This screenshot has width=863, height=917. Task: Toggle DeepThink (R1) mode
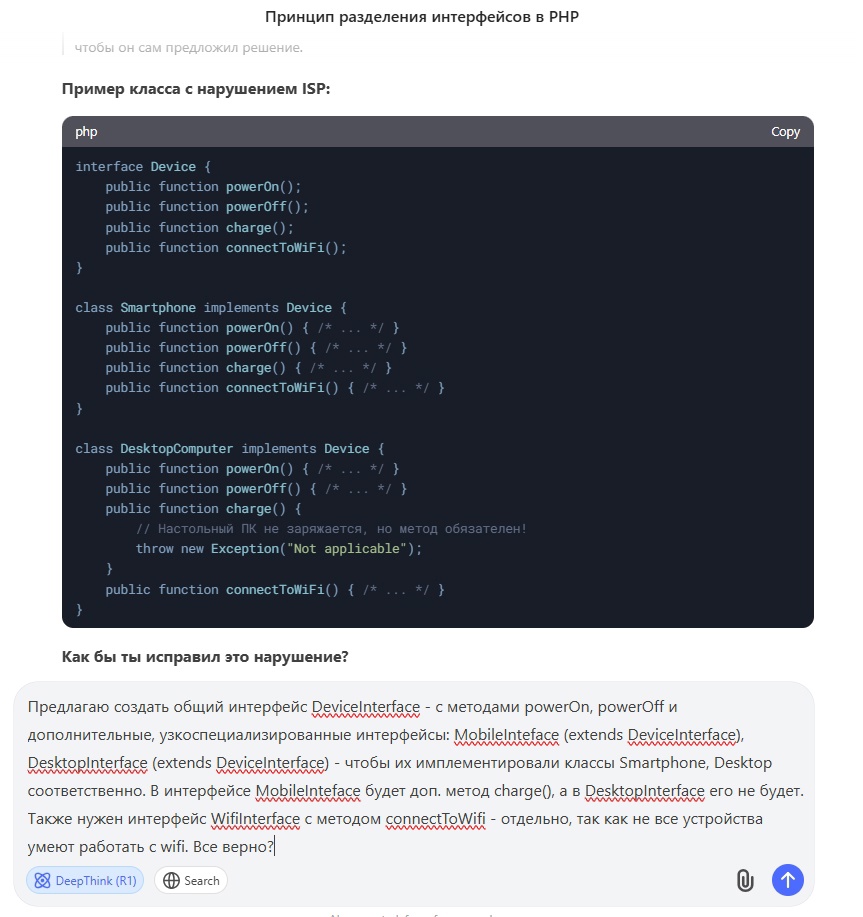click(x=85, y=880)
